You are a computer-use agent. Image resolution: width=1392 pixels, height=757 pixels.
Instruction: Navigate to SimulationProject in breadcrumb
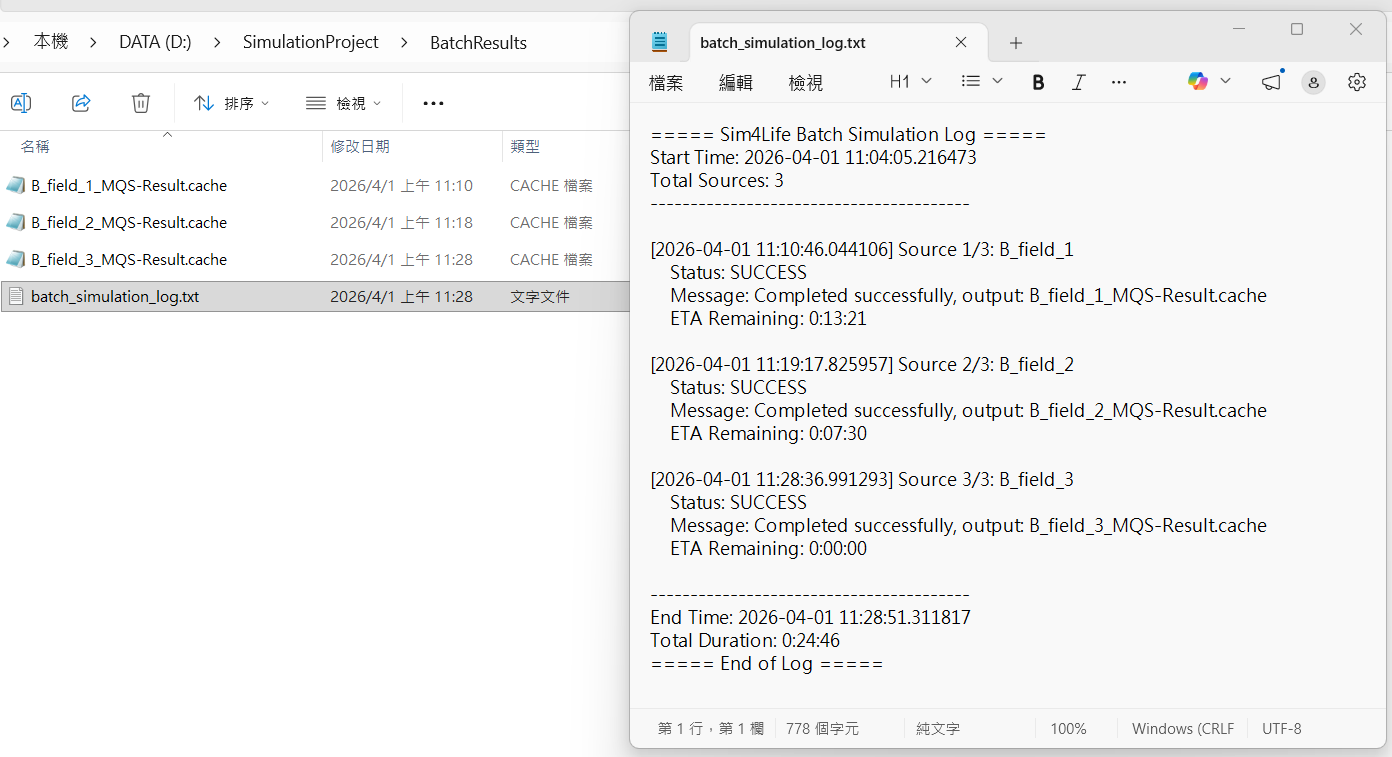[310, 42]
